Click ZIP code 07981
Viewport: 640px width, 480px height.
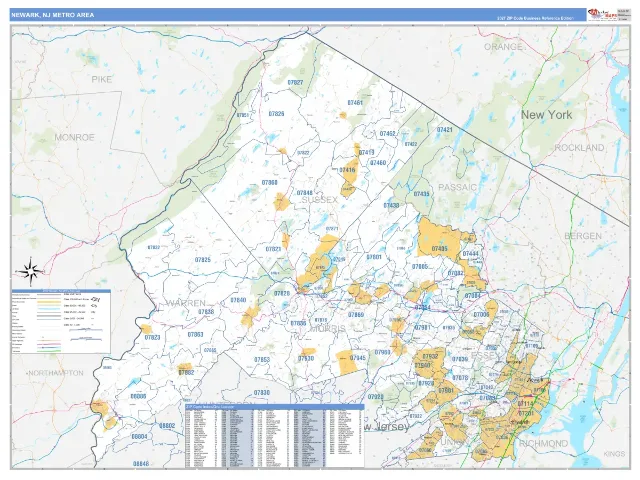422,327
